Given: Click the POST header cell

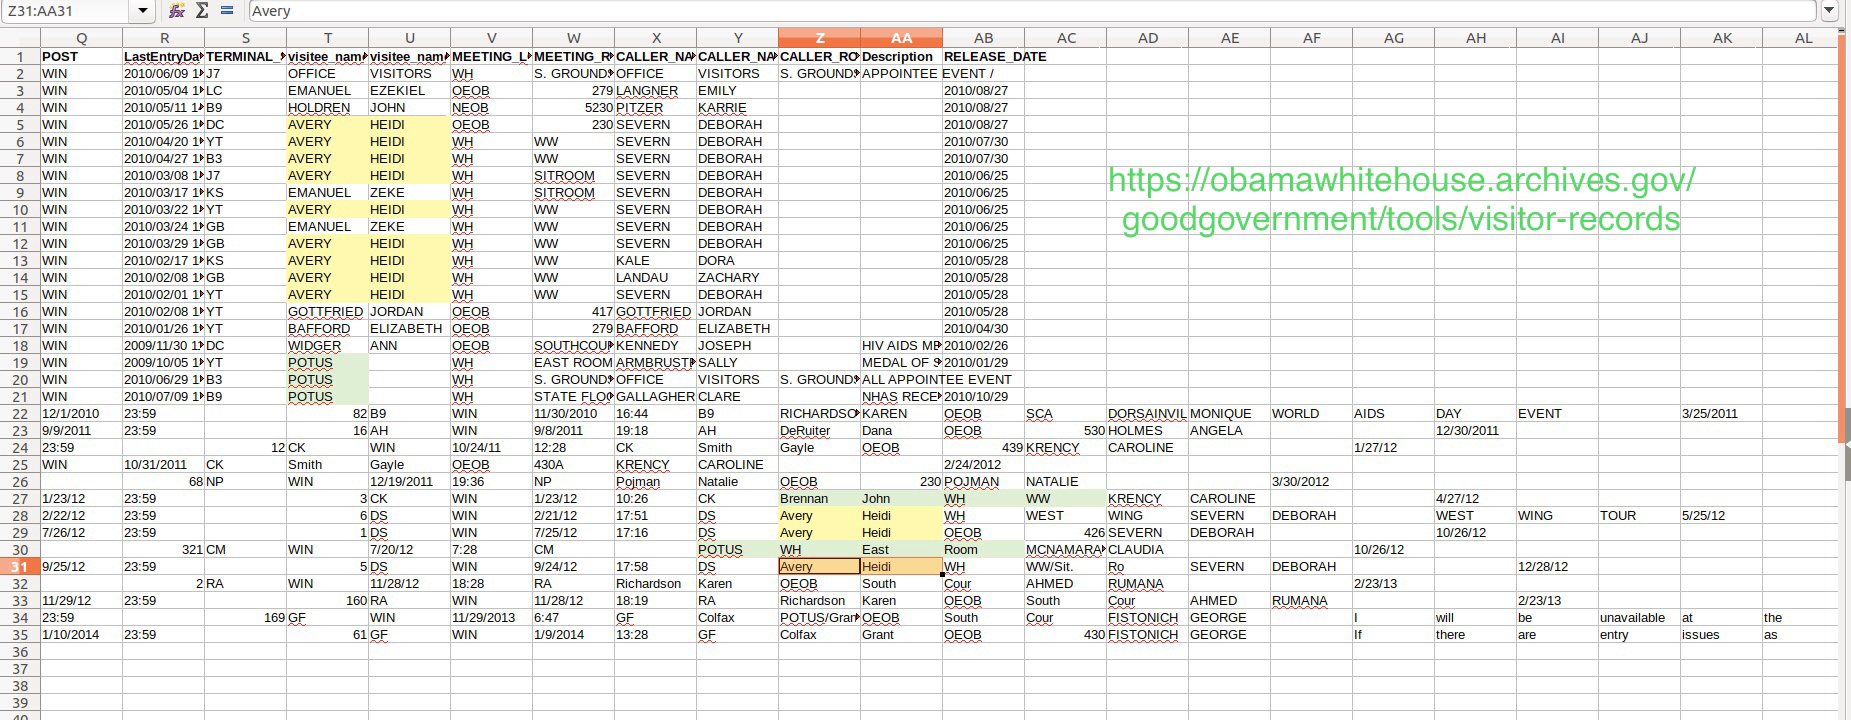Looking at the screenshot, I should pyautogui.click(x=81, y=56).
